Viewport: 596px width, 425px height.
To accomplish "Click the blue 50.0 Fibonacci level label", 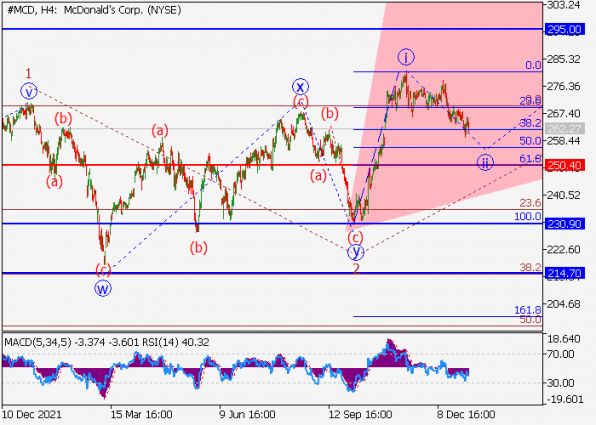I will tap(530, 141).
